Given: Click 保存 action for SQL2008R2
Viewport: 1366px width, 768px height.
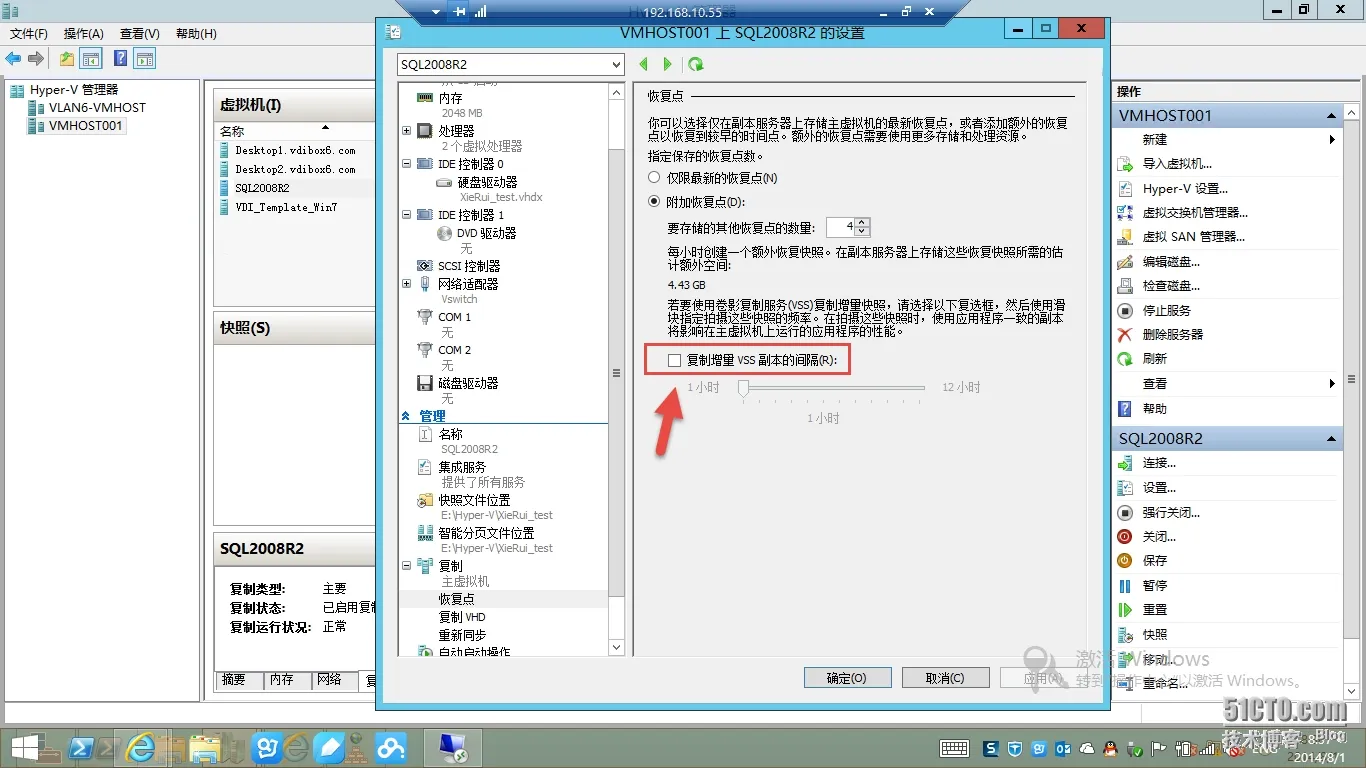Looking at the screenshot, I should point(1155,560).
